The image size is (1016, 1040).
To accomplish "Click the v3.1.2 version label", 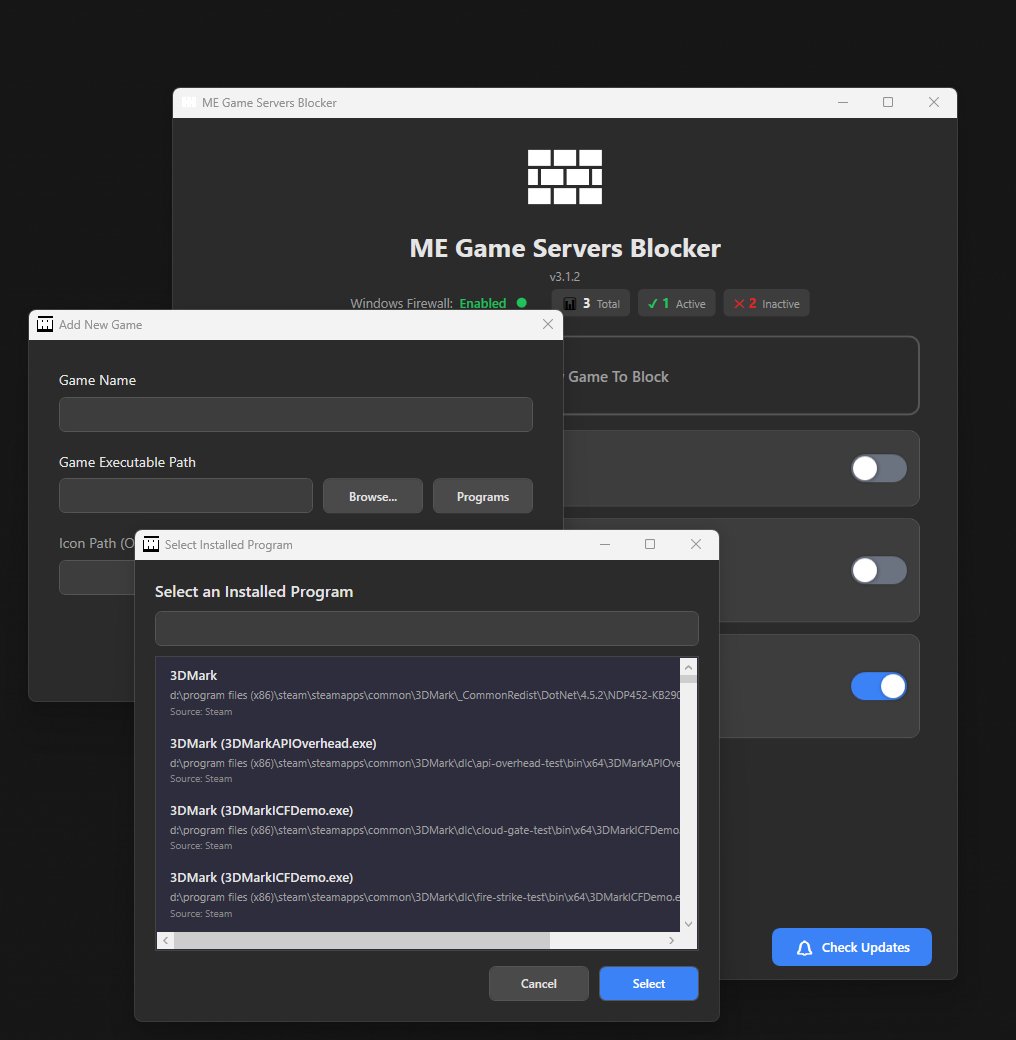I will pyautogui.click(x=564, y=277).
